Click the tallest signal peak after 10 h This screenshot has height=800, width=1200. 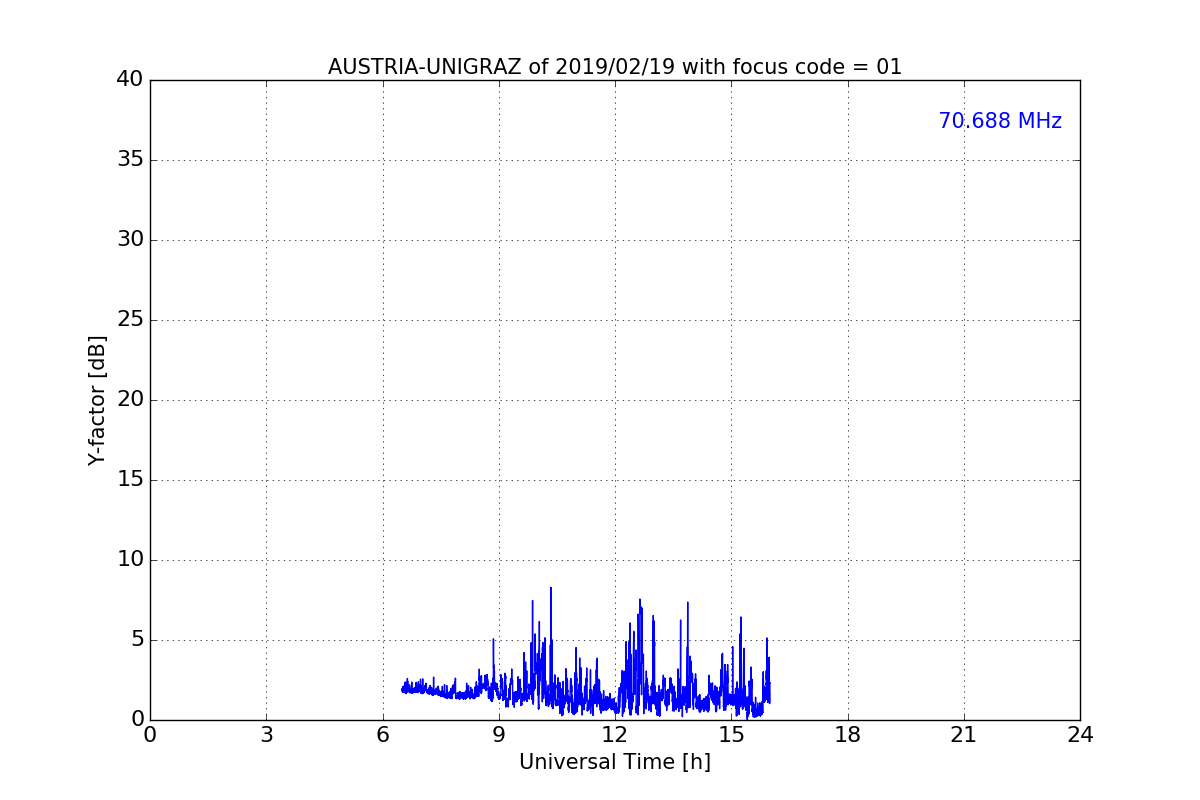[x=550, y=589]
